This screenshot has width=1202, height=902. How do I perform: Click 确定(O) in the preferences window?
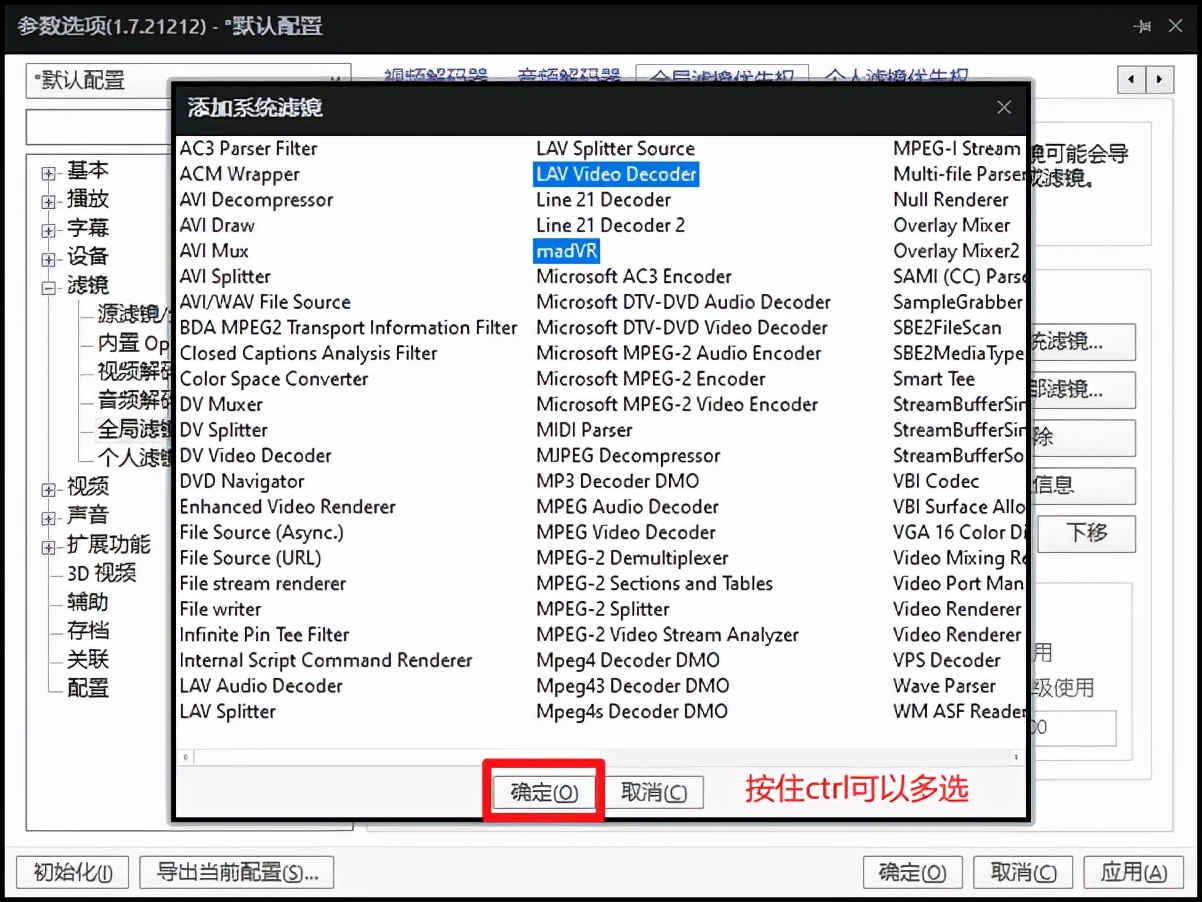(913, 872)
